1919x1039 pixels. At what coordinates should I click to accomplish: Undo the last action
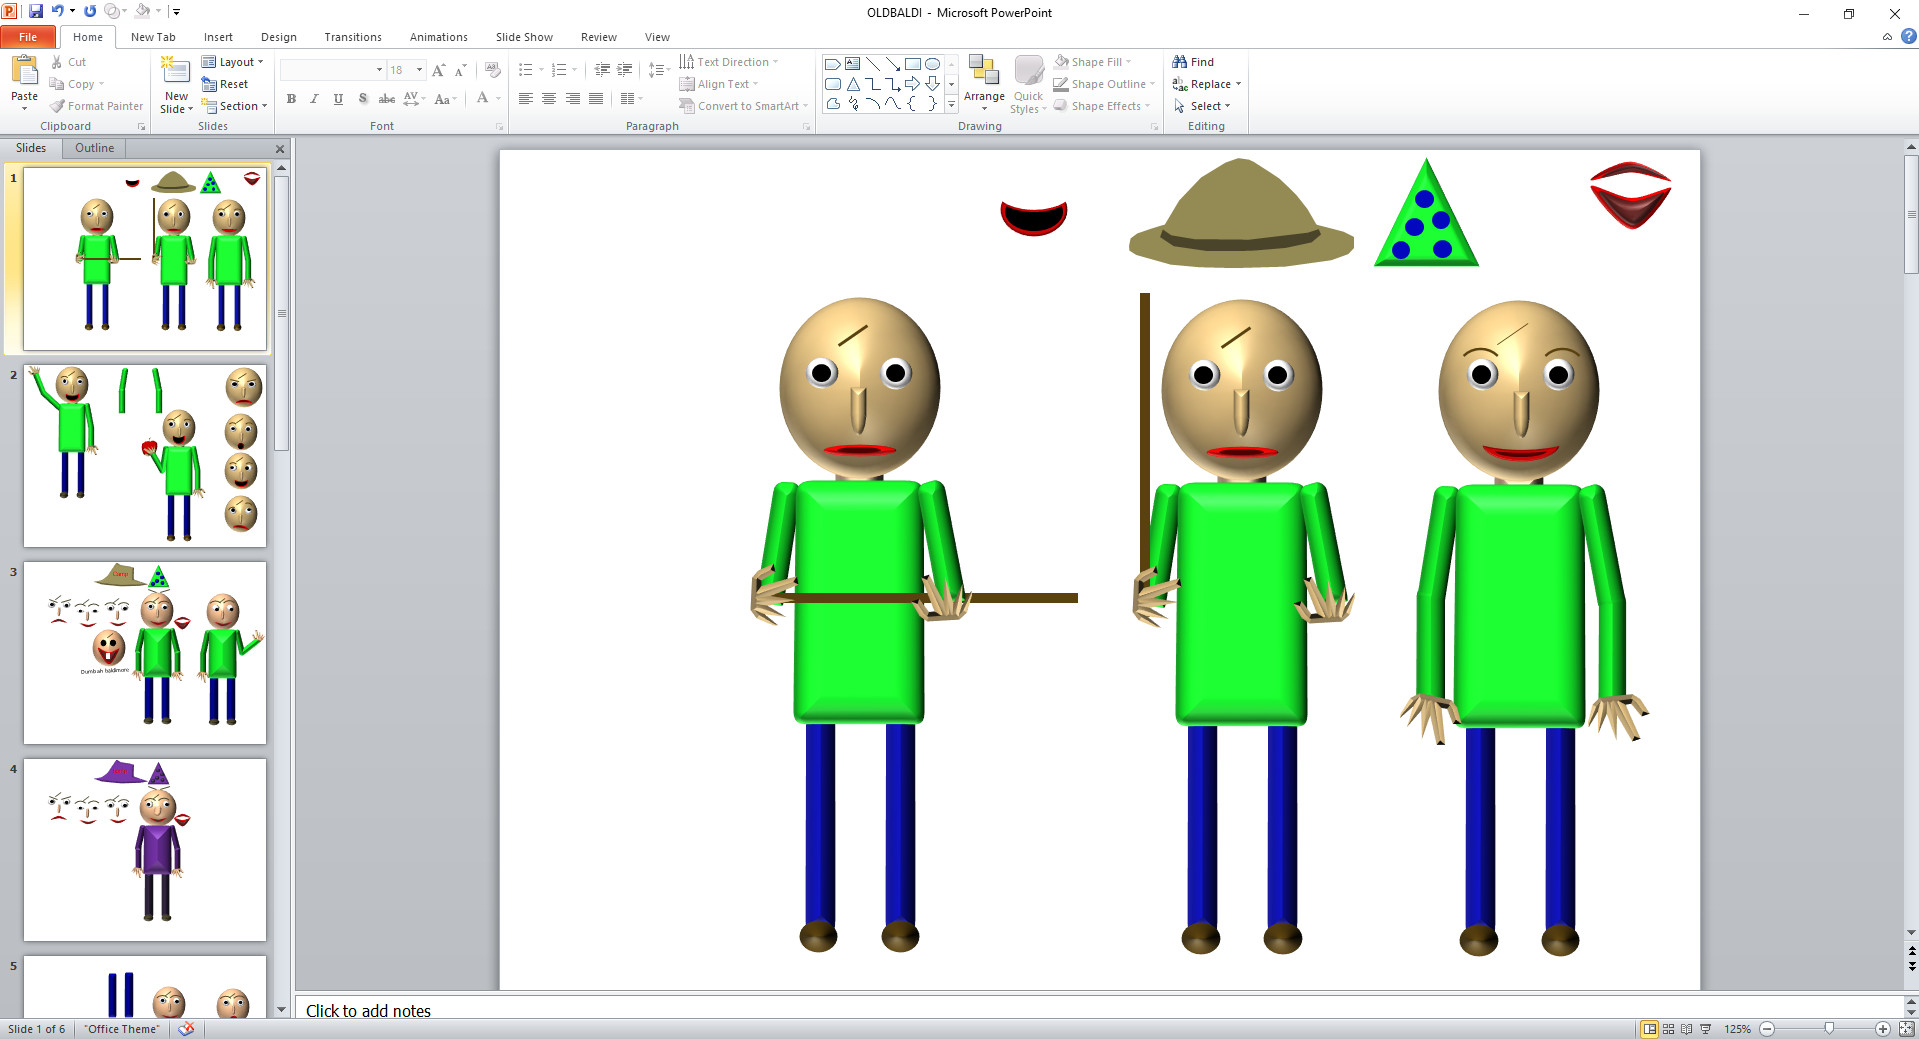(58, 12)
